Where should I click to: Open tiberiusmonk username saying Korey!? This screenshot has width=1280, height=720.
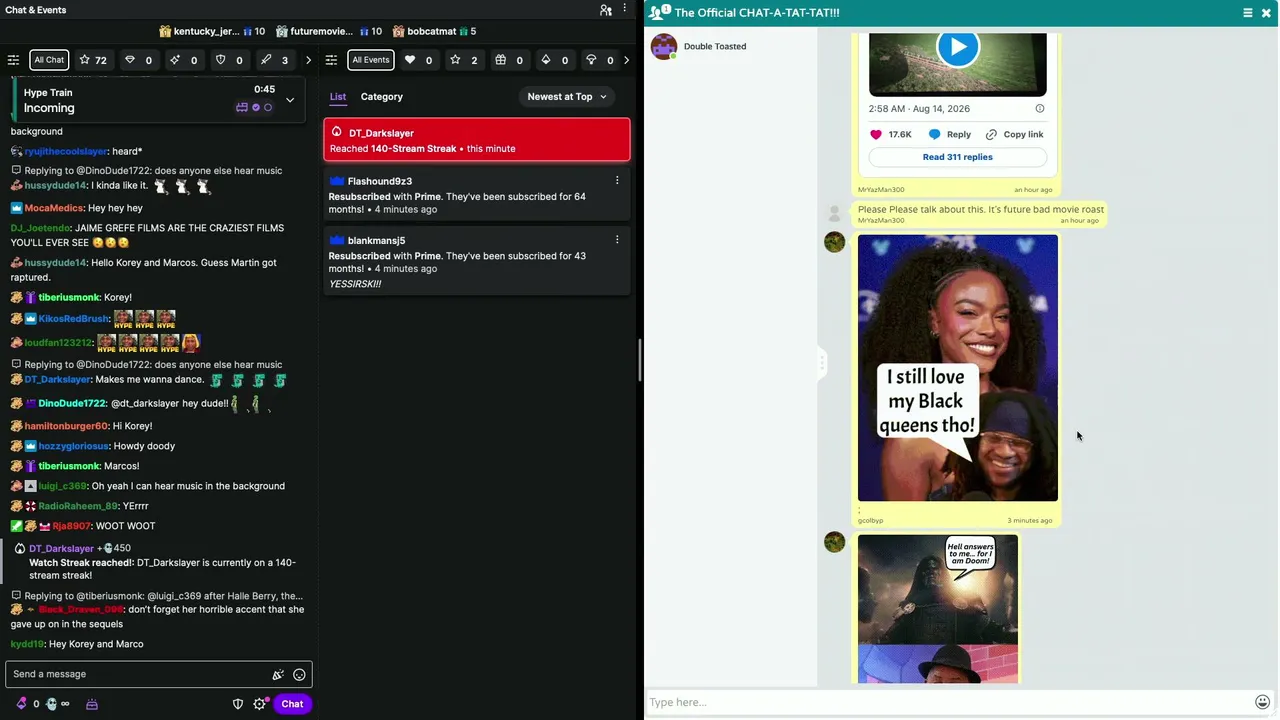[69, 297]
